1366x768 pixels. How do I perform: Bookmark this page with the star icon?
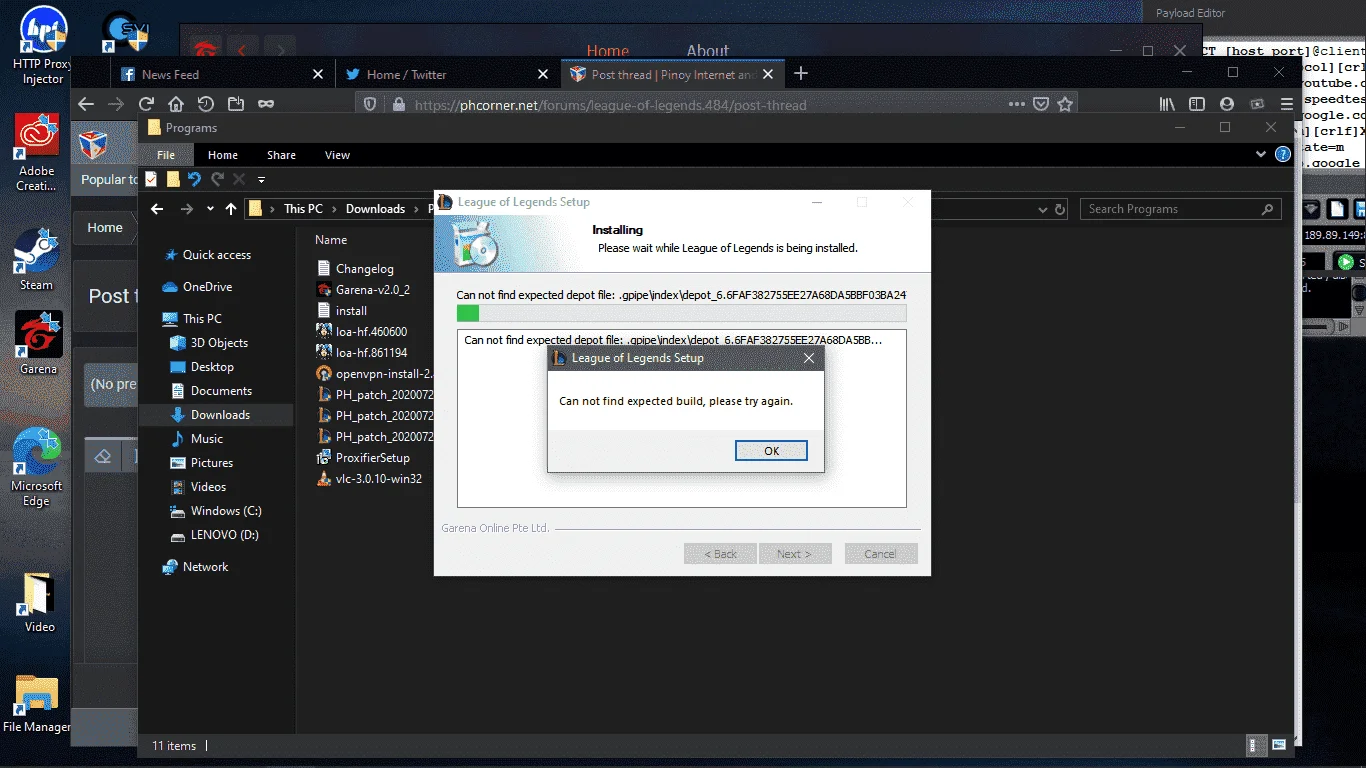[1066, 104]
